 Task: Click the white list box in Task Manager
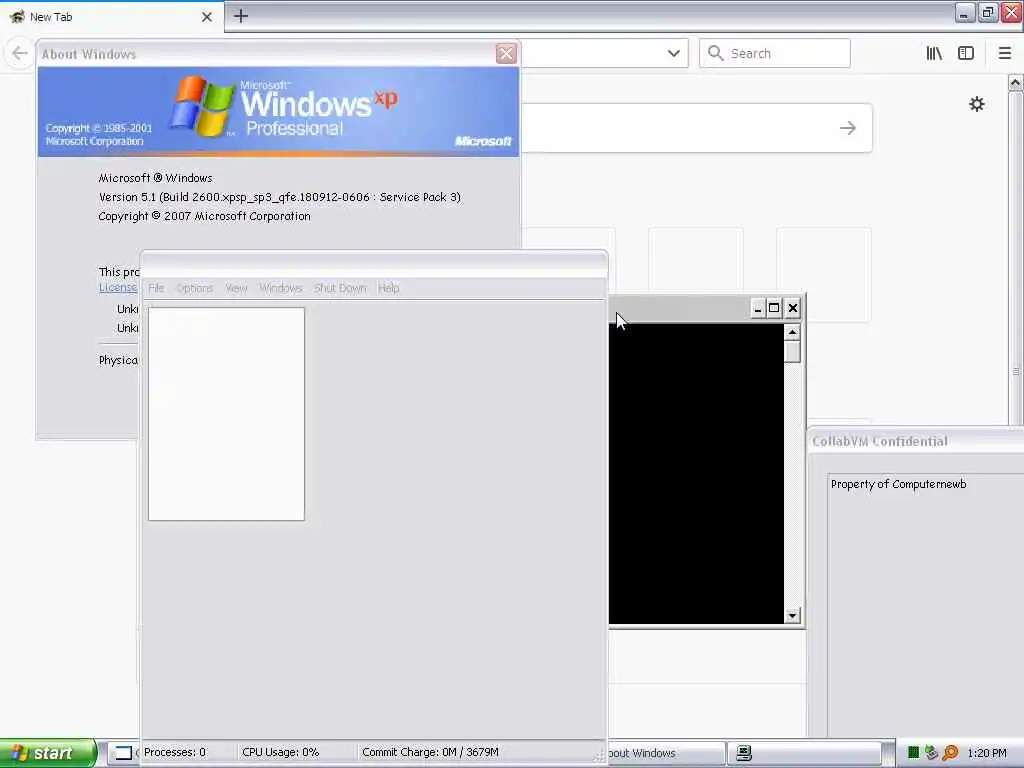226,414
